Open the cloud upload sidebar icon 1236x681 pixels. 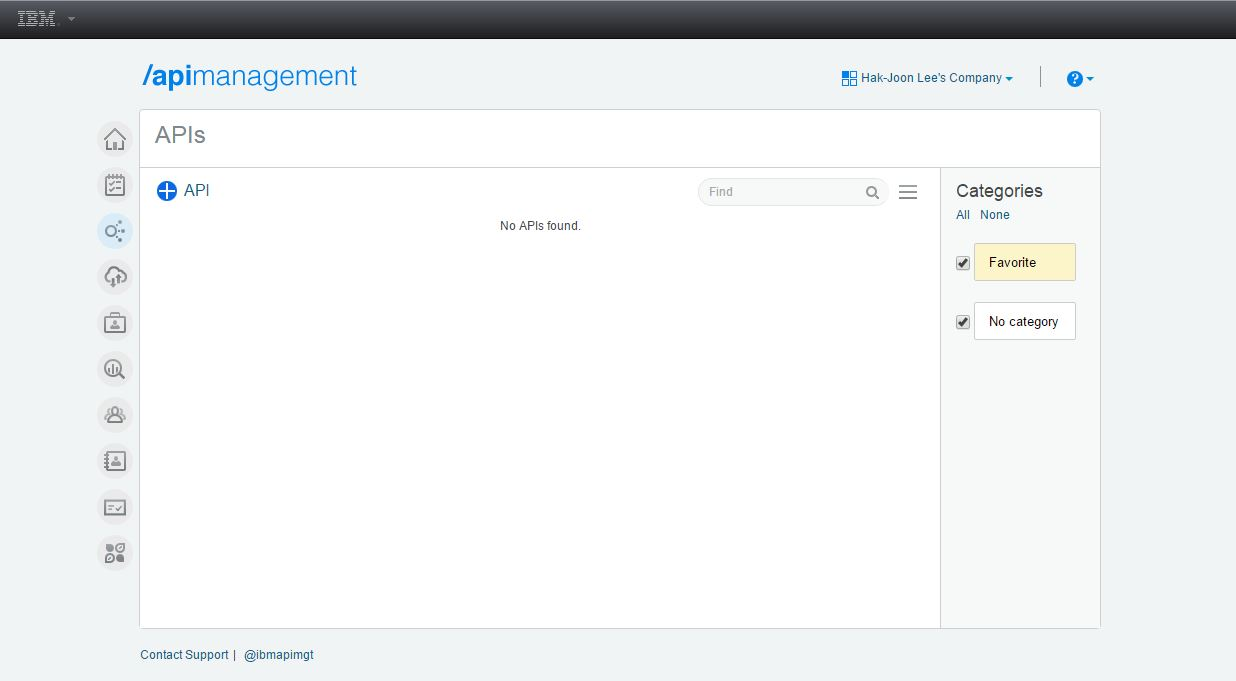(x=115, y=277)
